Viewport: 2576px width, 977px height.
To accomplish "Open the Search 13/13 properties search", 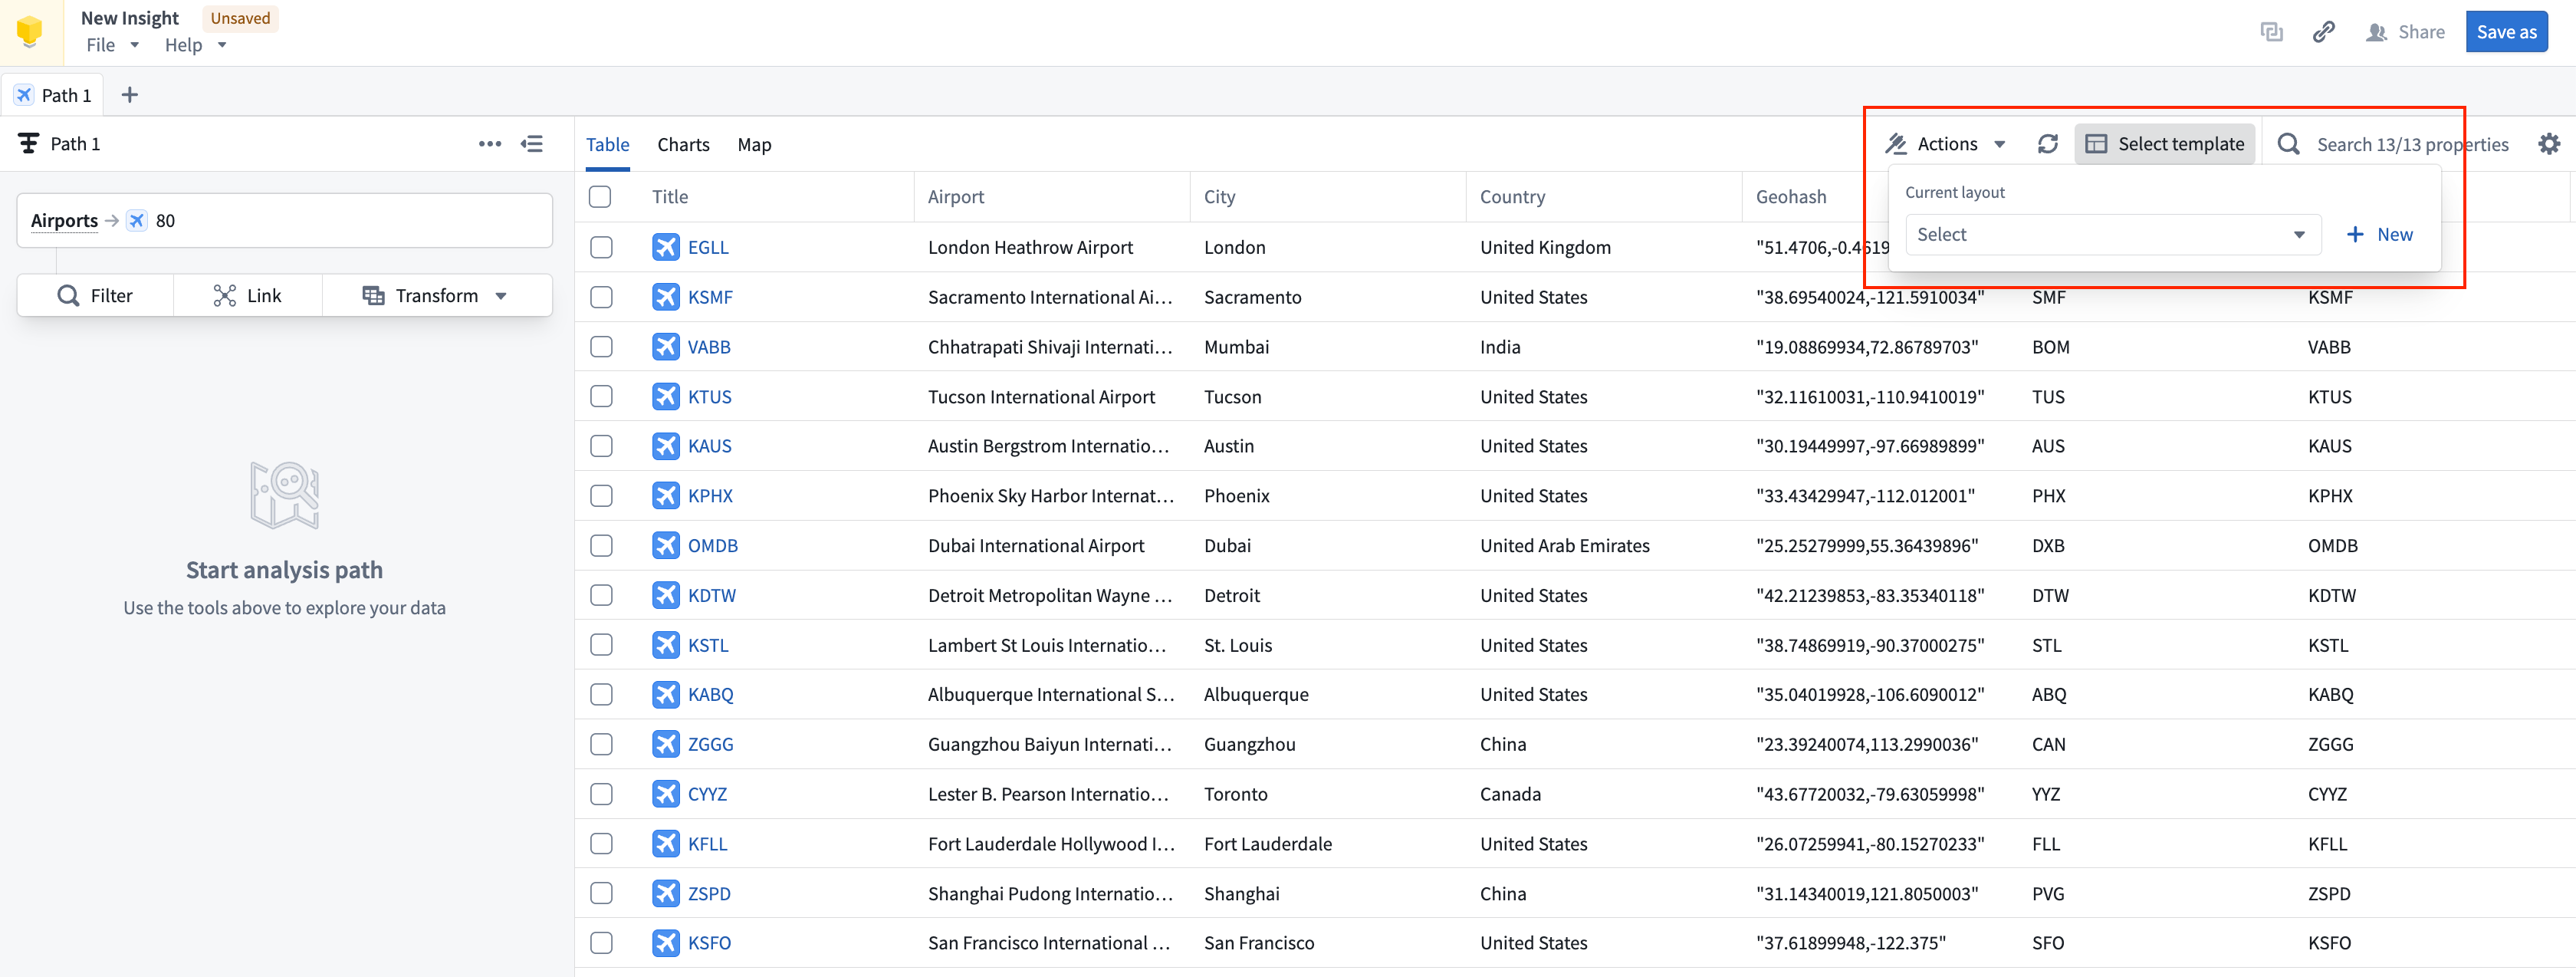I will coord(2289,143).
